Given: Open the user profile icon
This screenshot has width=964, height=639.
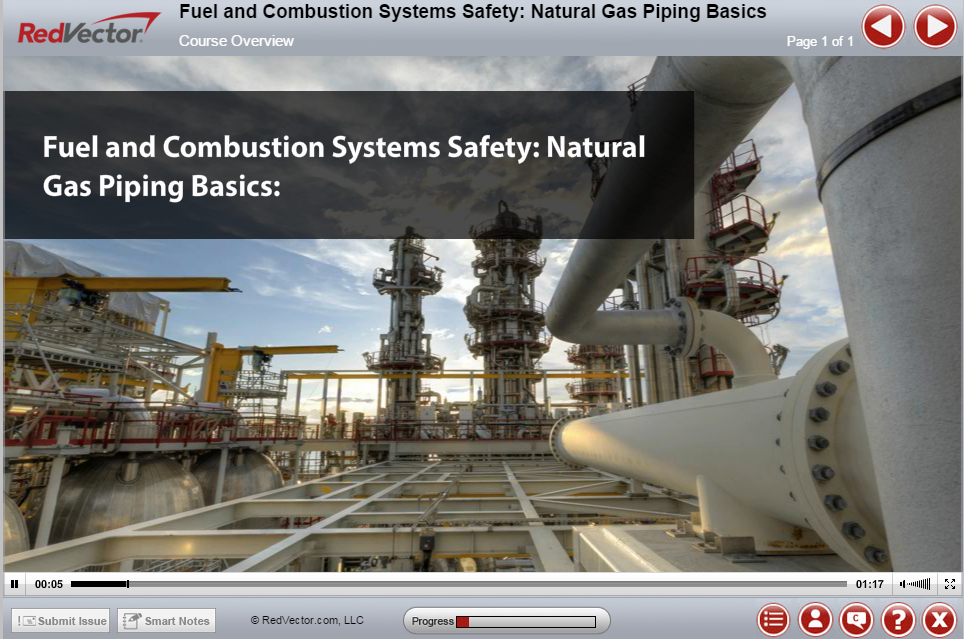Looking at the screenshot, I should point(816,620).
